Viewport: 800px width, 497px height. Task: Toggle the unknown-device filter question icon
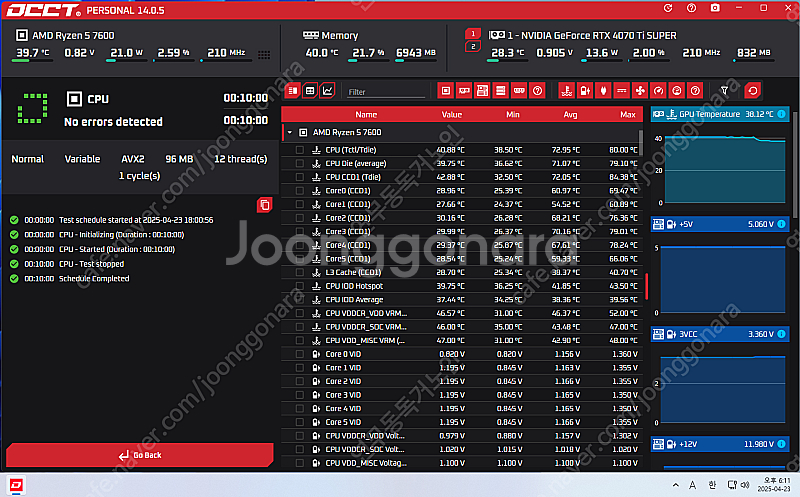tap(537, 91)
